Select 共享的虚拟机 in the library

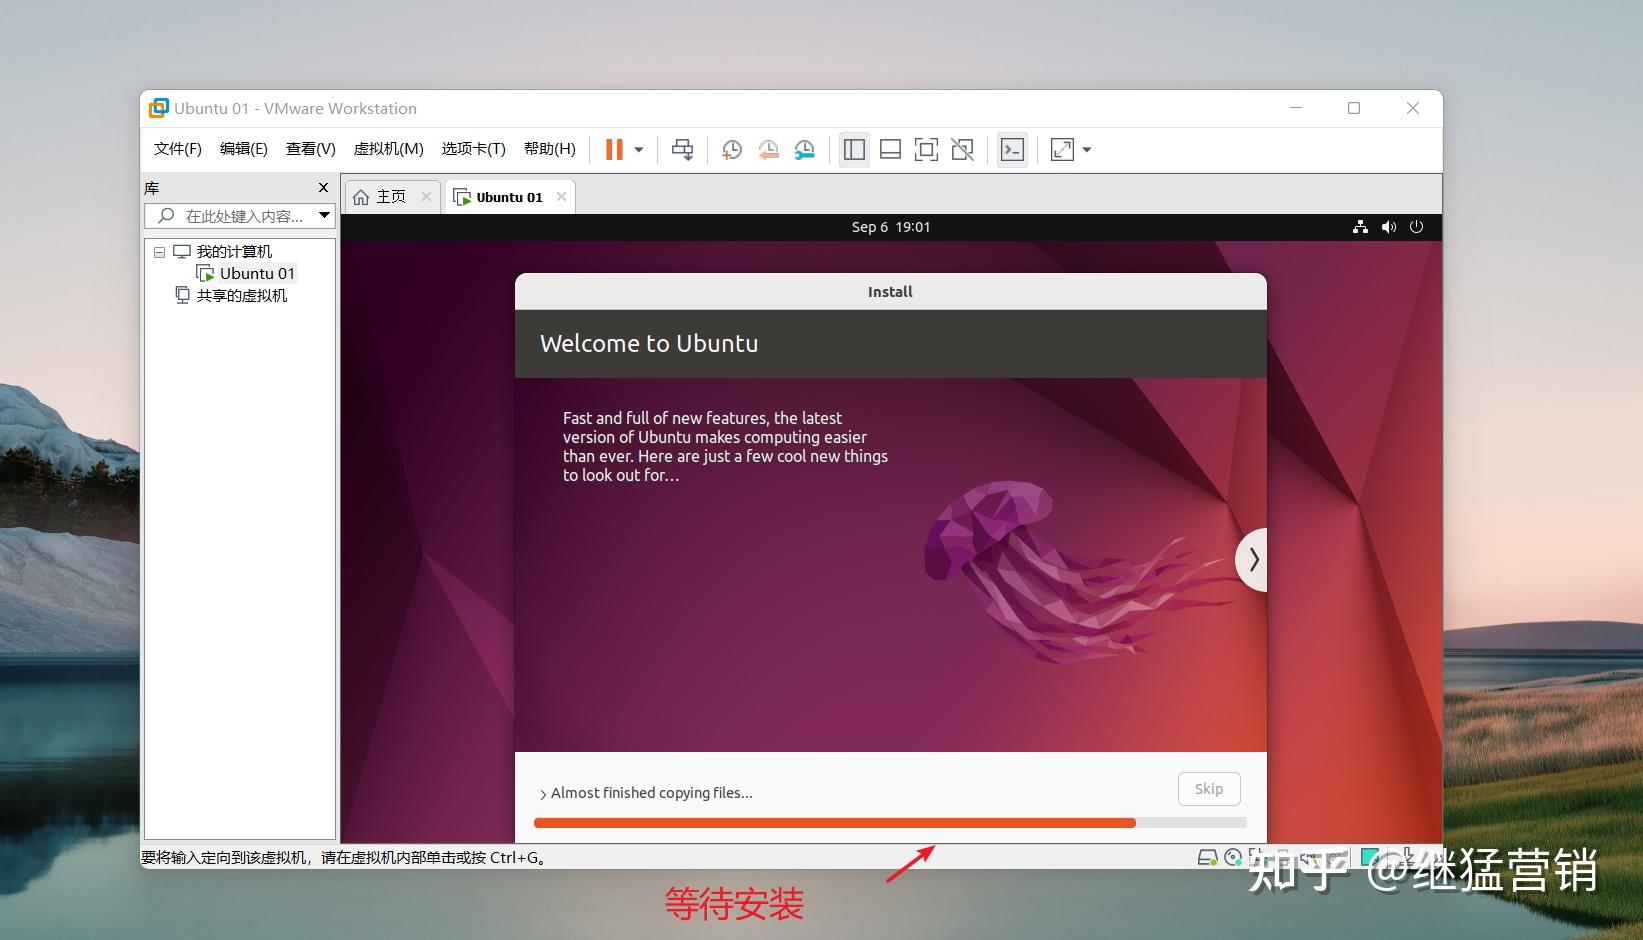(x=242, y=296)
